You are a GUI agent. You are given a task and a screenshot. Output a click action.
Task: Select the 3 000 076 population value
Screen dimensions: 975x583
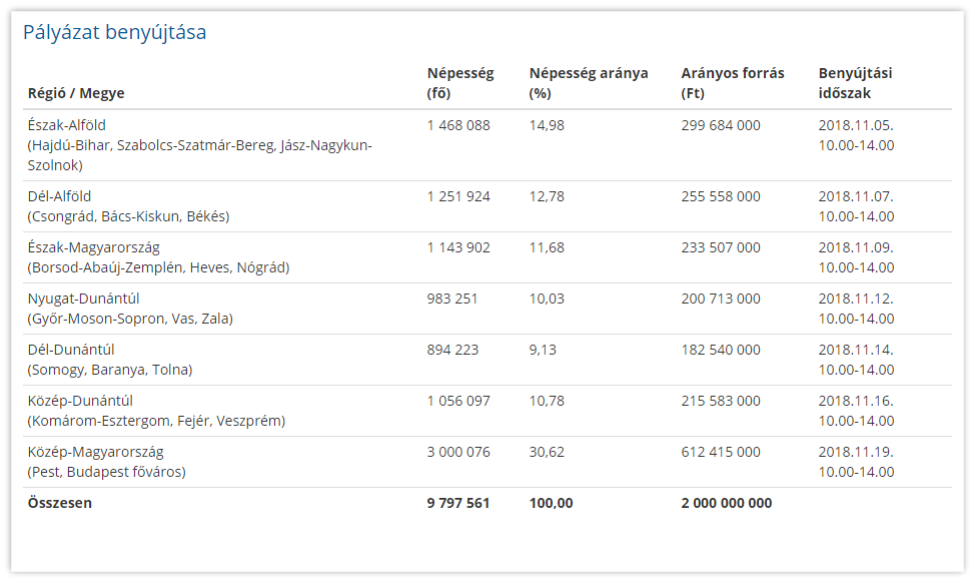(458, 452)
